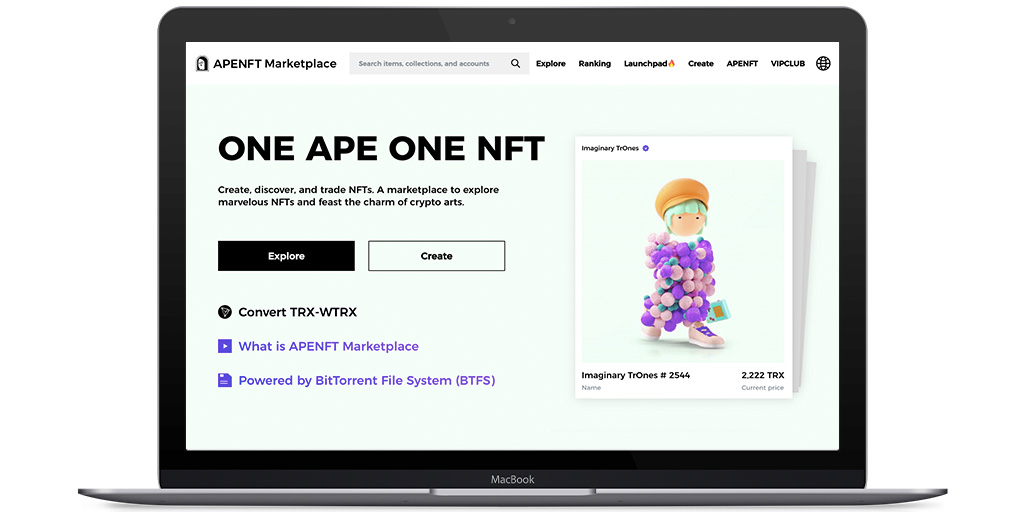Image resolution: width=1024 pixels, height=512 pixels.
Task: Open the Imaginary TrOnes NFT artwork
Action: pos(683,261)
